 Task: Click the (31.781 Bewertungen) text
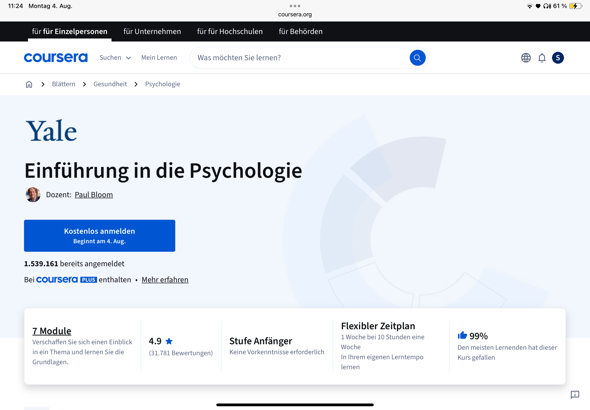(181, 353)
